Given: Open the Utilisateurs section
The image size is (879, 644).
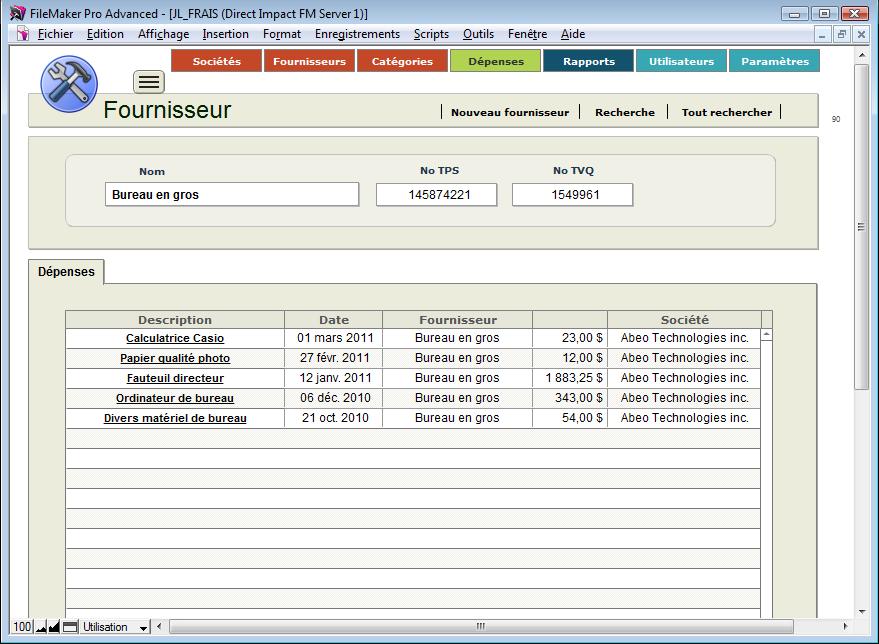Looking at the screenshot, I should (x=681, y=61).
